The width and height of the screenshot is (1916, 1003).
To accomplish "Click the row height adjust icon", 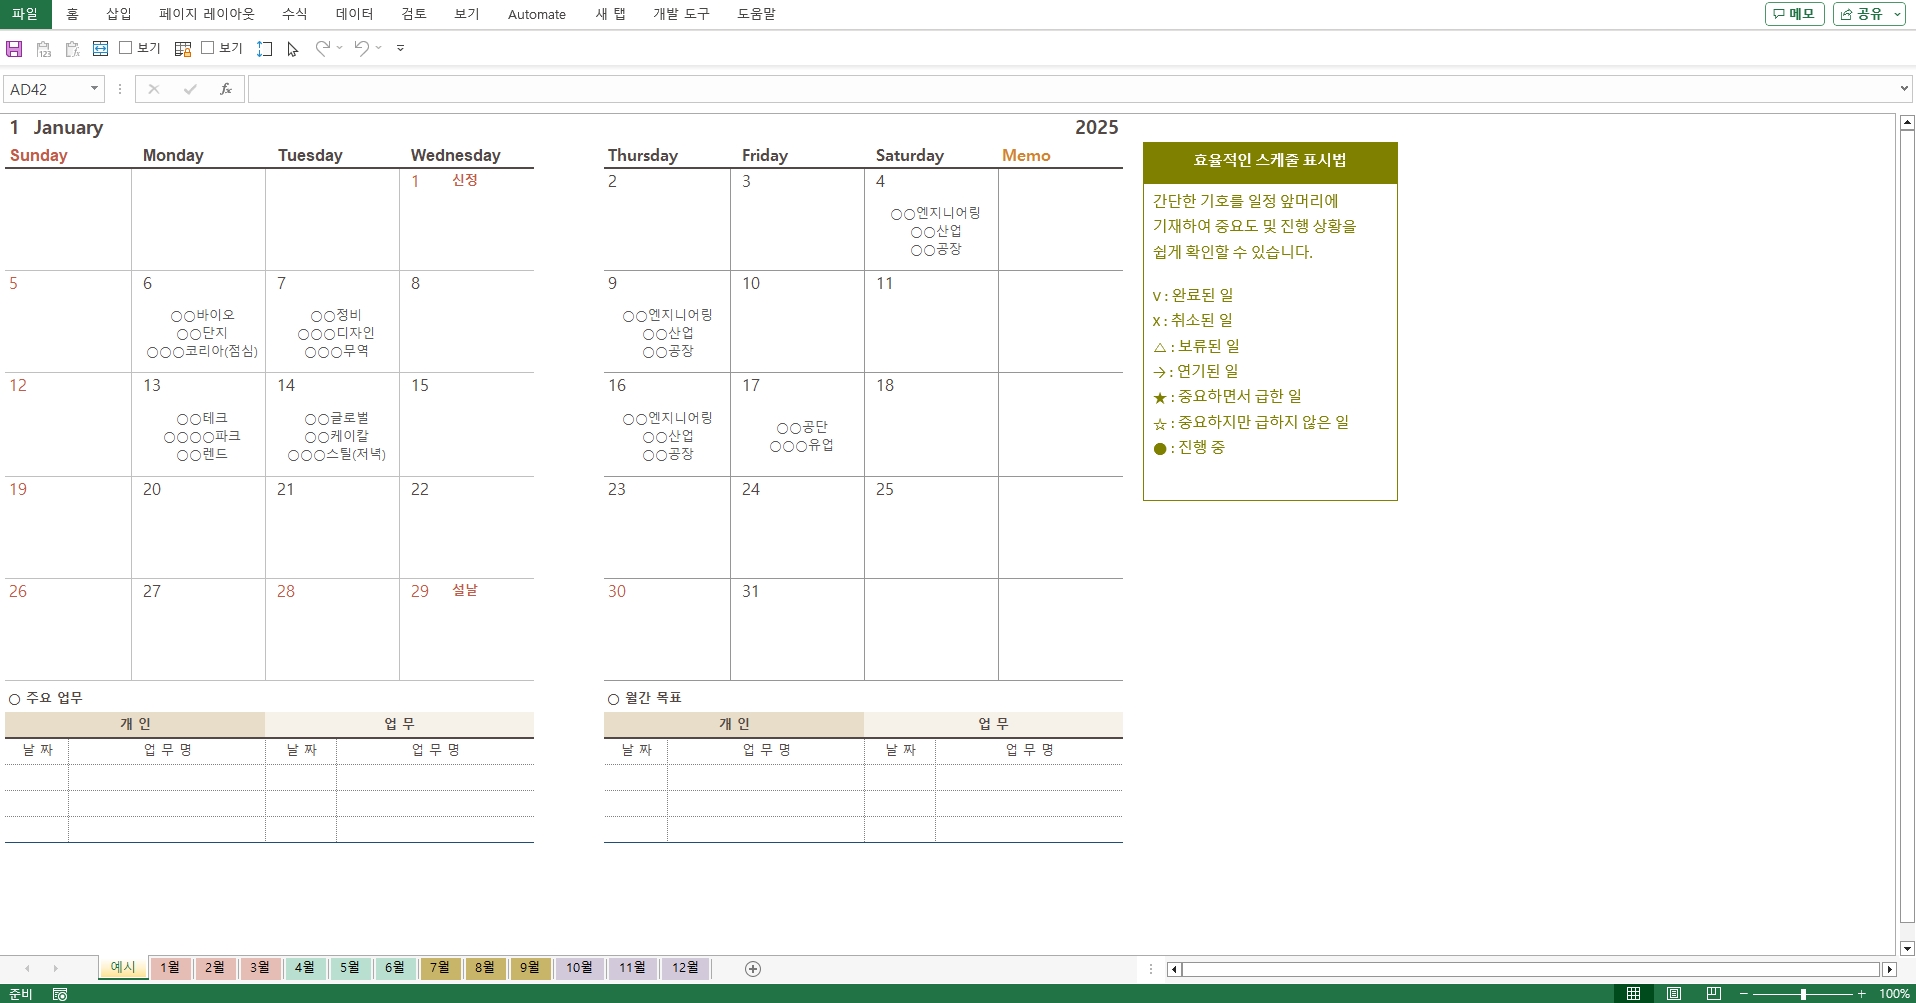I will click(x=265, y=48).
